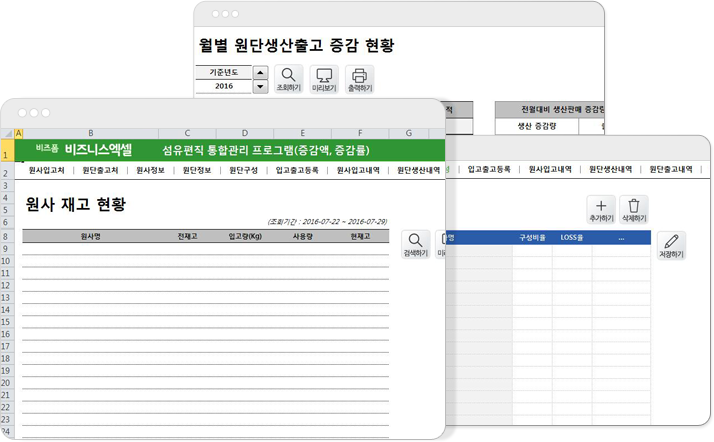Viewport: 714px width, 442px height.
Task: Click the 조회하기 magnifier icon
Action: [x=288, y=78]
